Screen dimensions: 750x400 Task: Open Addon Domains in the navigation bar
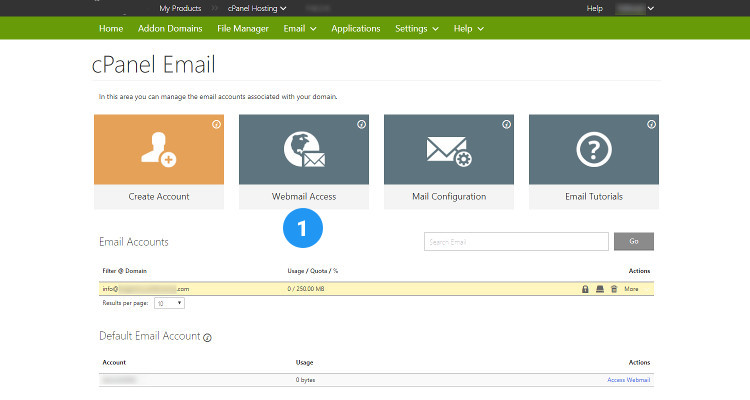click(x=170, y=29)
